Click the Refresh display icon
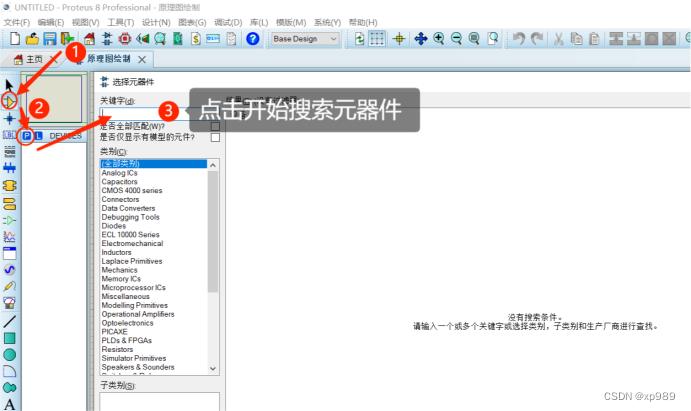The width and height of the screenshot is (691, 411). point(359,39)
